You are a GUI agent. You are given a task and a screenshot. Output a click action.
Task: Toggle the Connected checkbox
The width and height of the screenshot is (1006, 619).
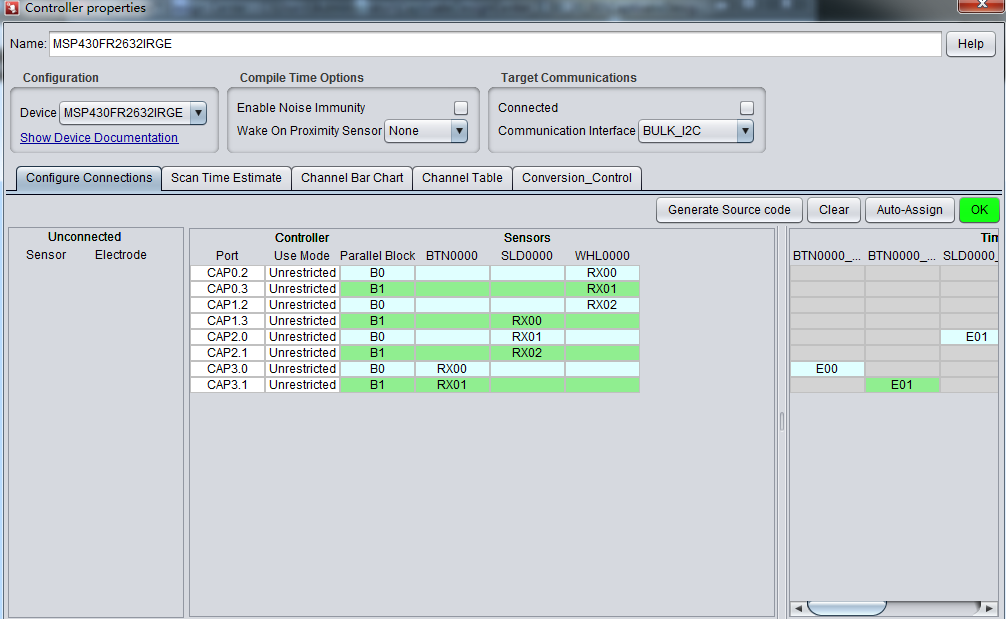746,108
